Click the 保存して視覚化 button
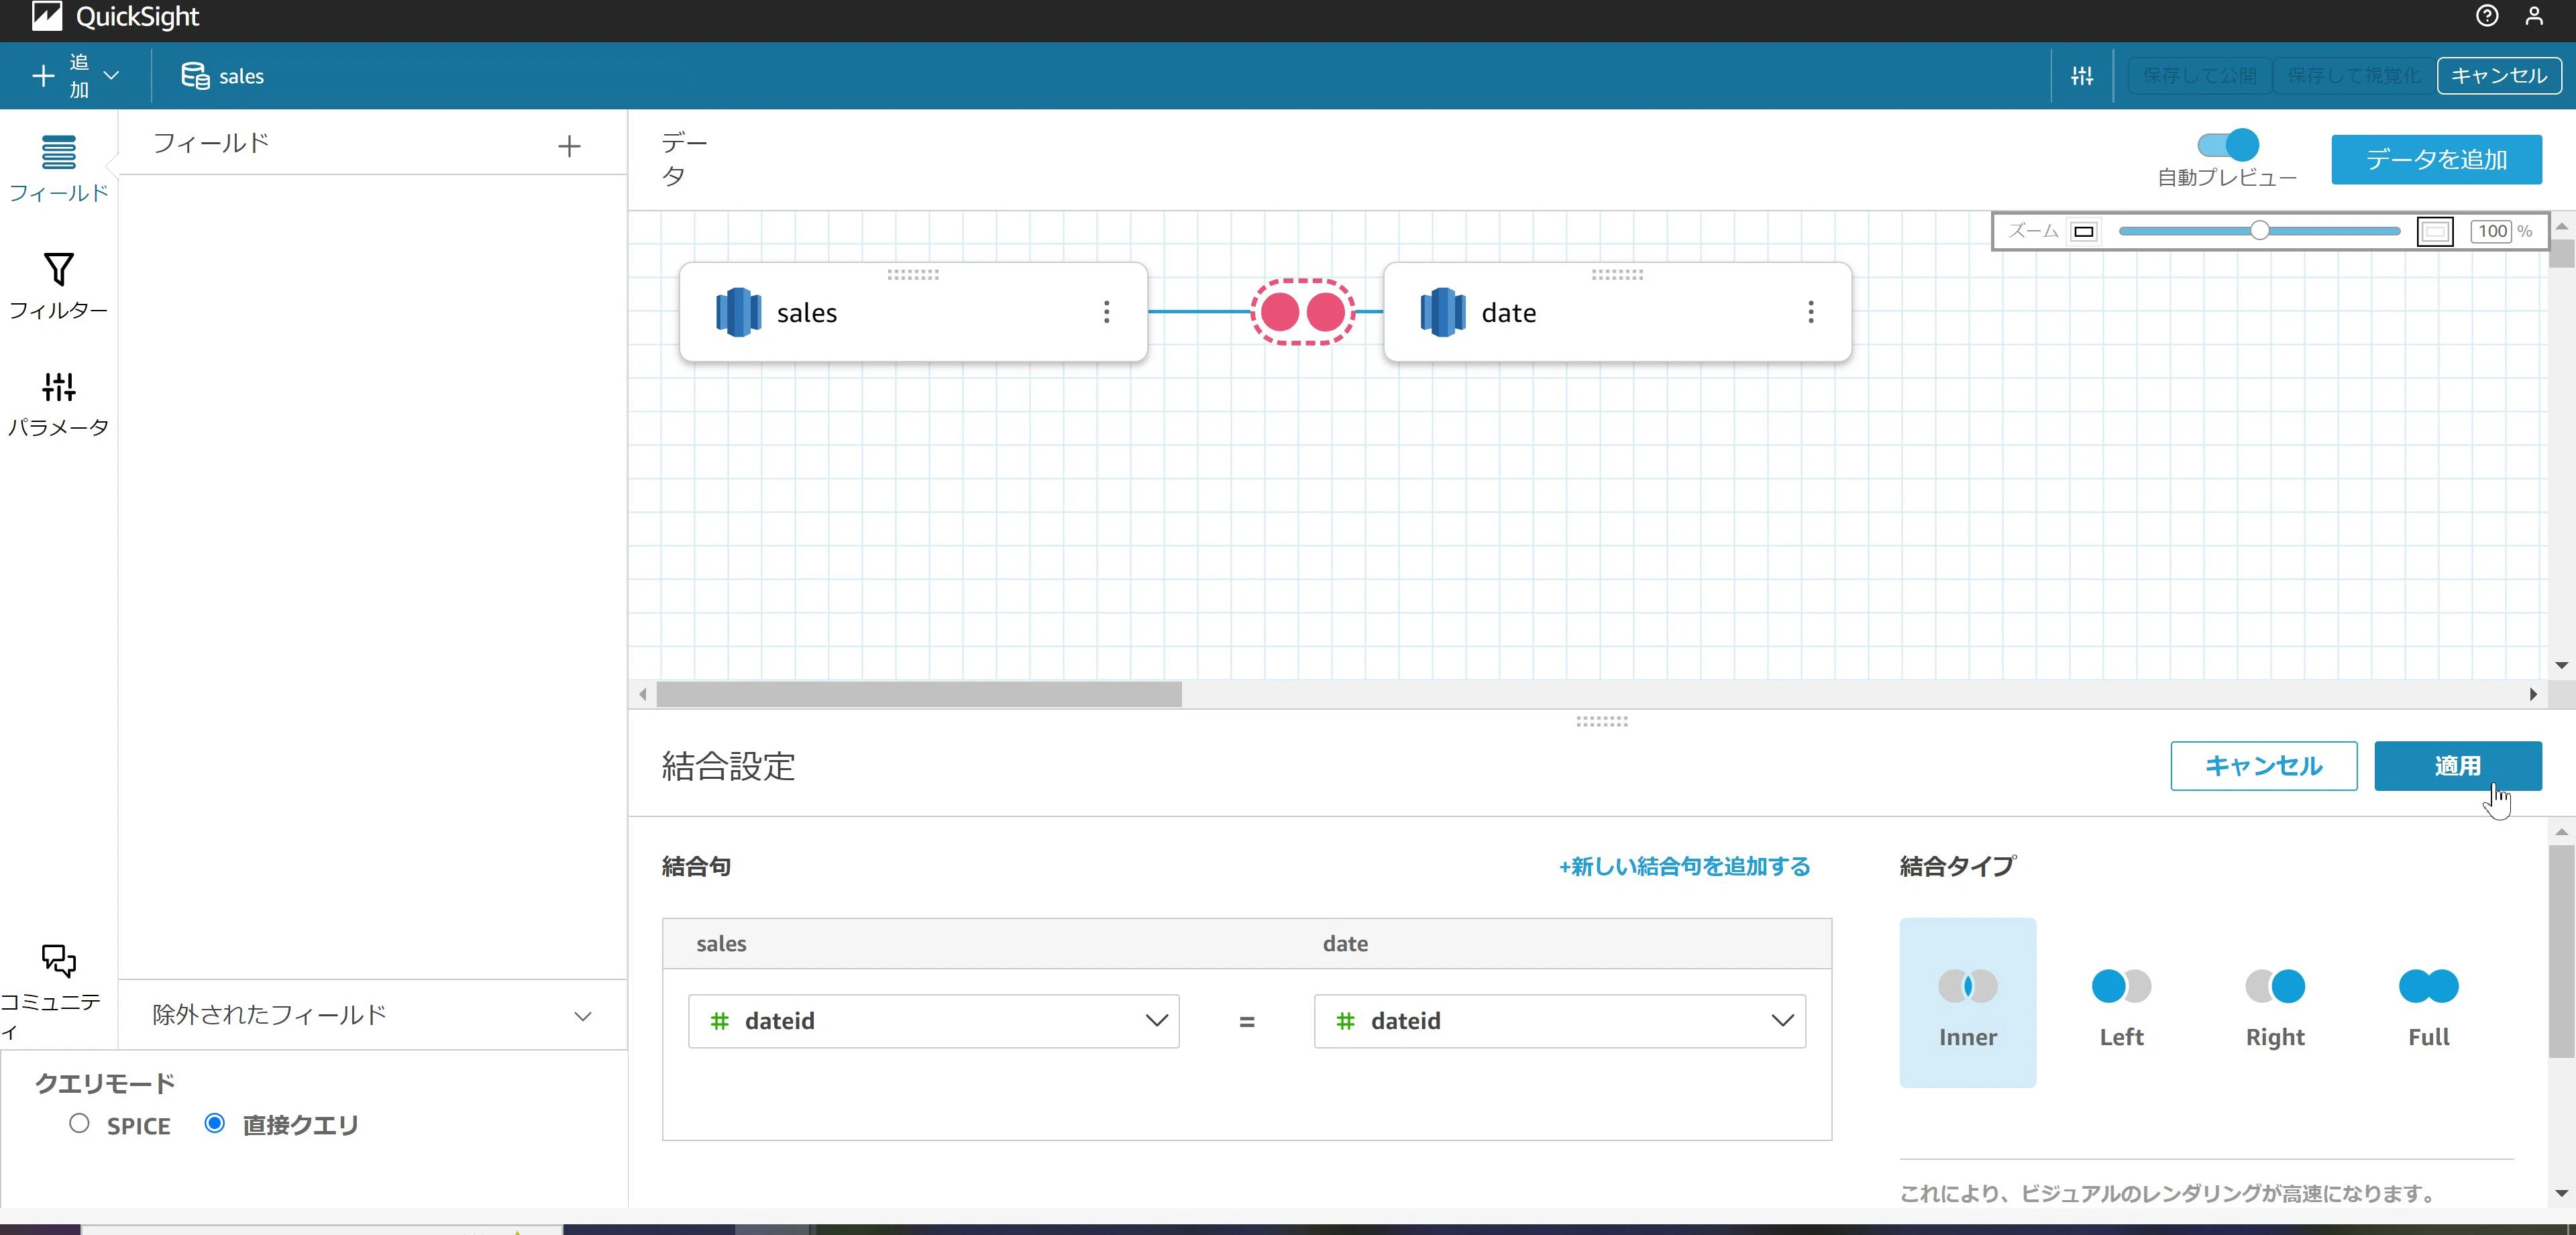The image size is (2576, 1235). tap(2354, 76)
